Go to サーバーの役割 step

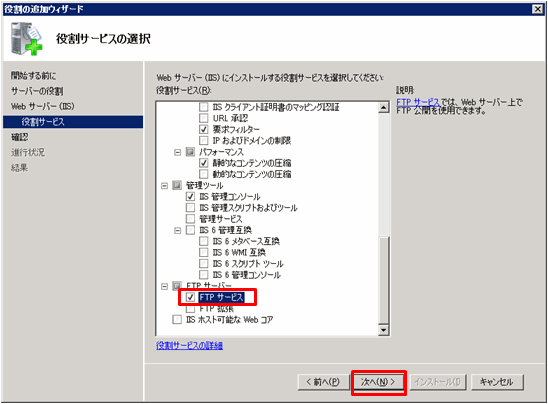(x=37, y=91)
